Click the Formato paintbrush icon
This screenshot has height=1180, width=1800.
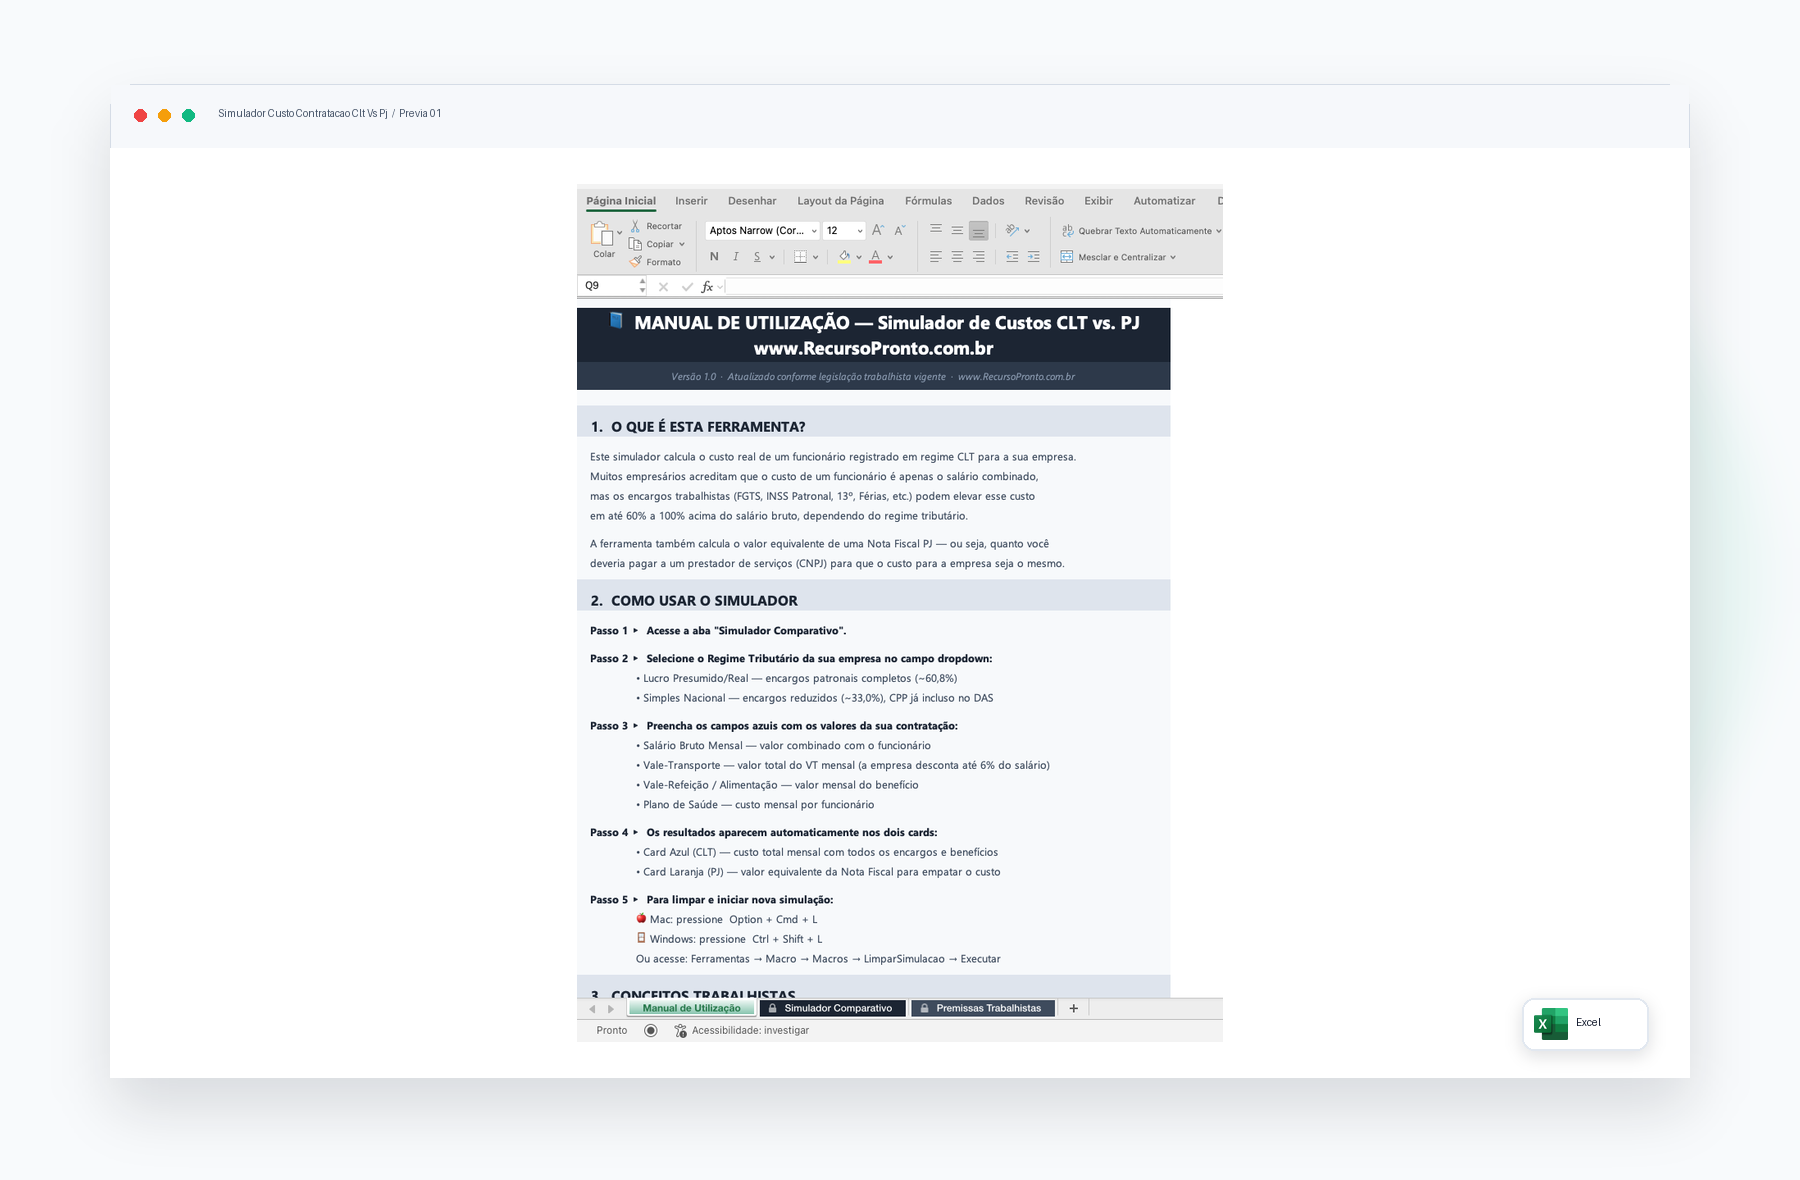635,262
